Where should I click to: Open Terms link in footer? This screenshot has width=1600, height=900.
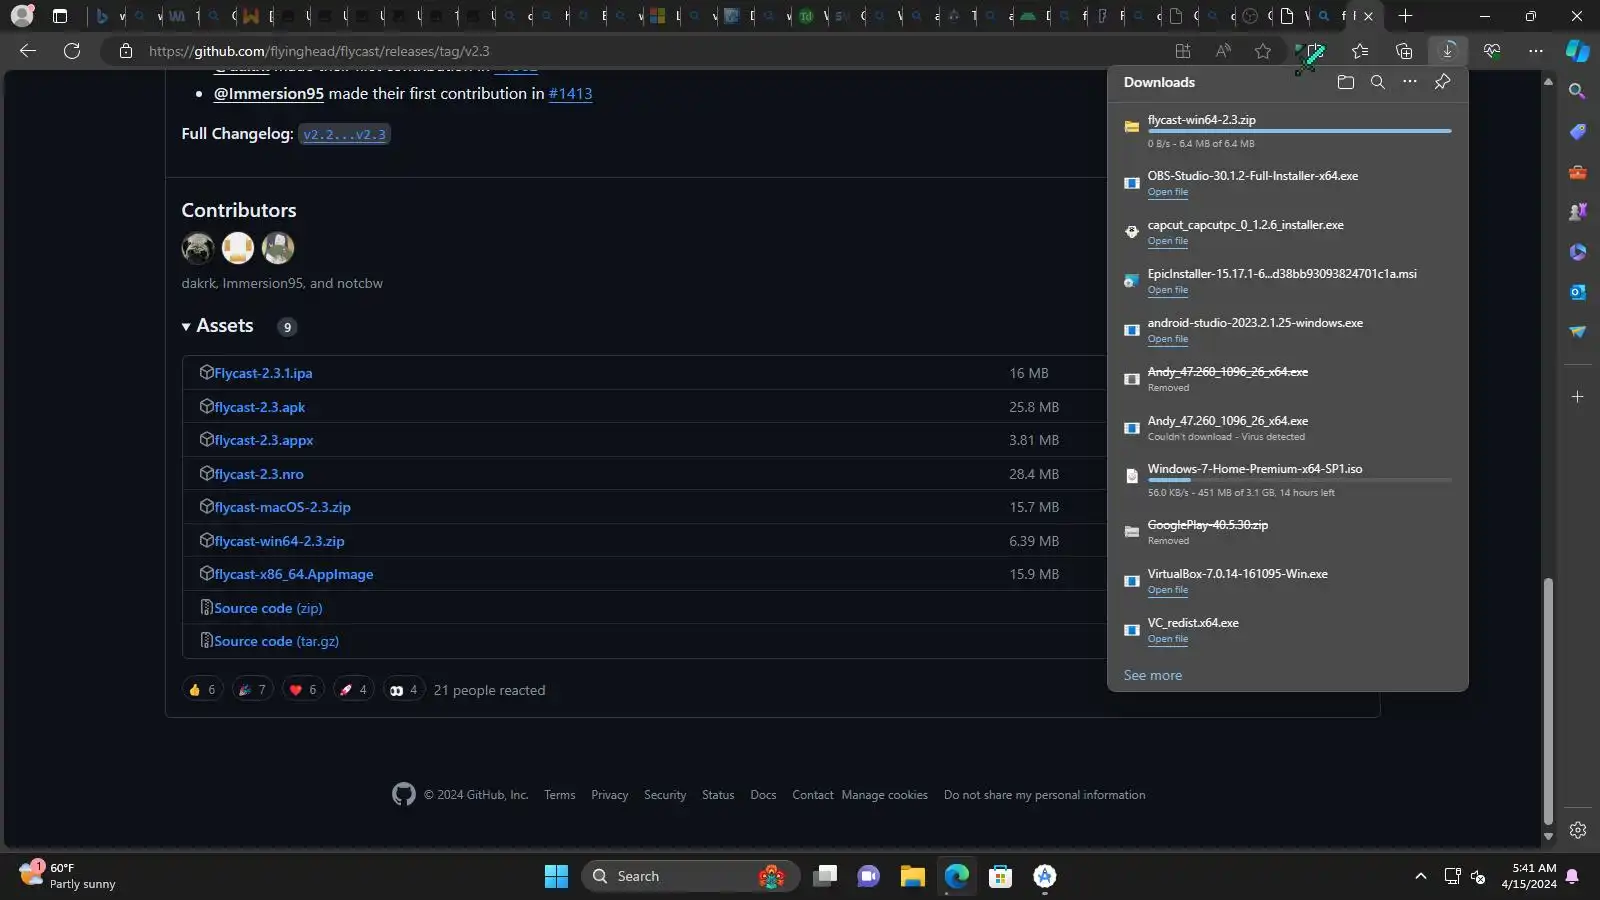[559, 795]
